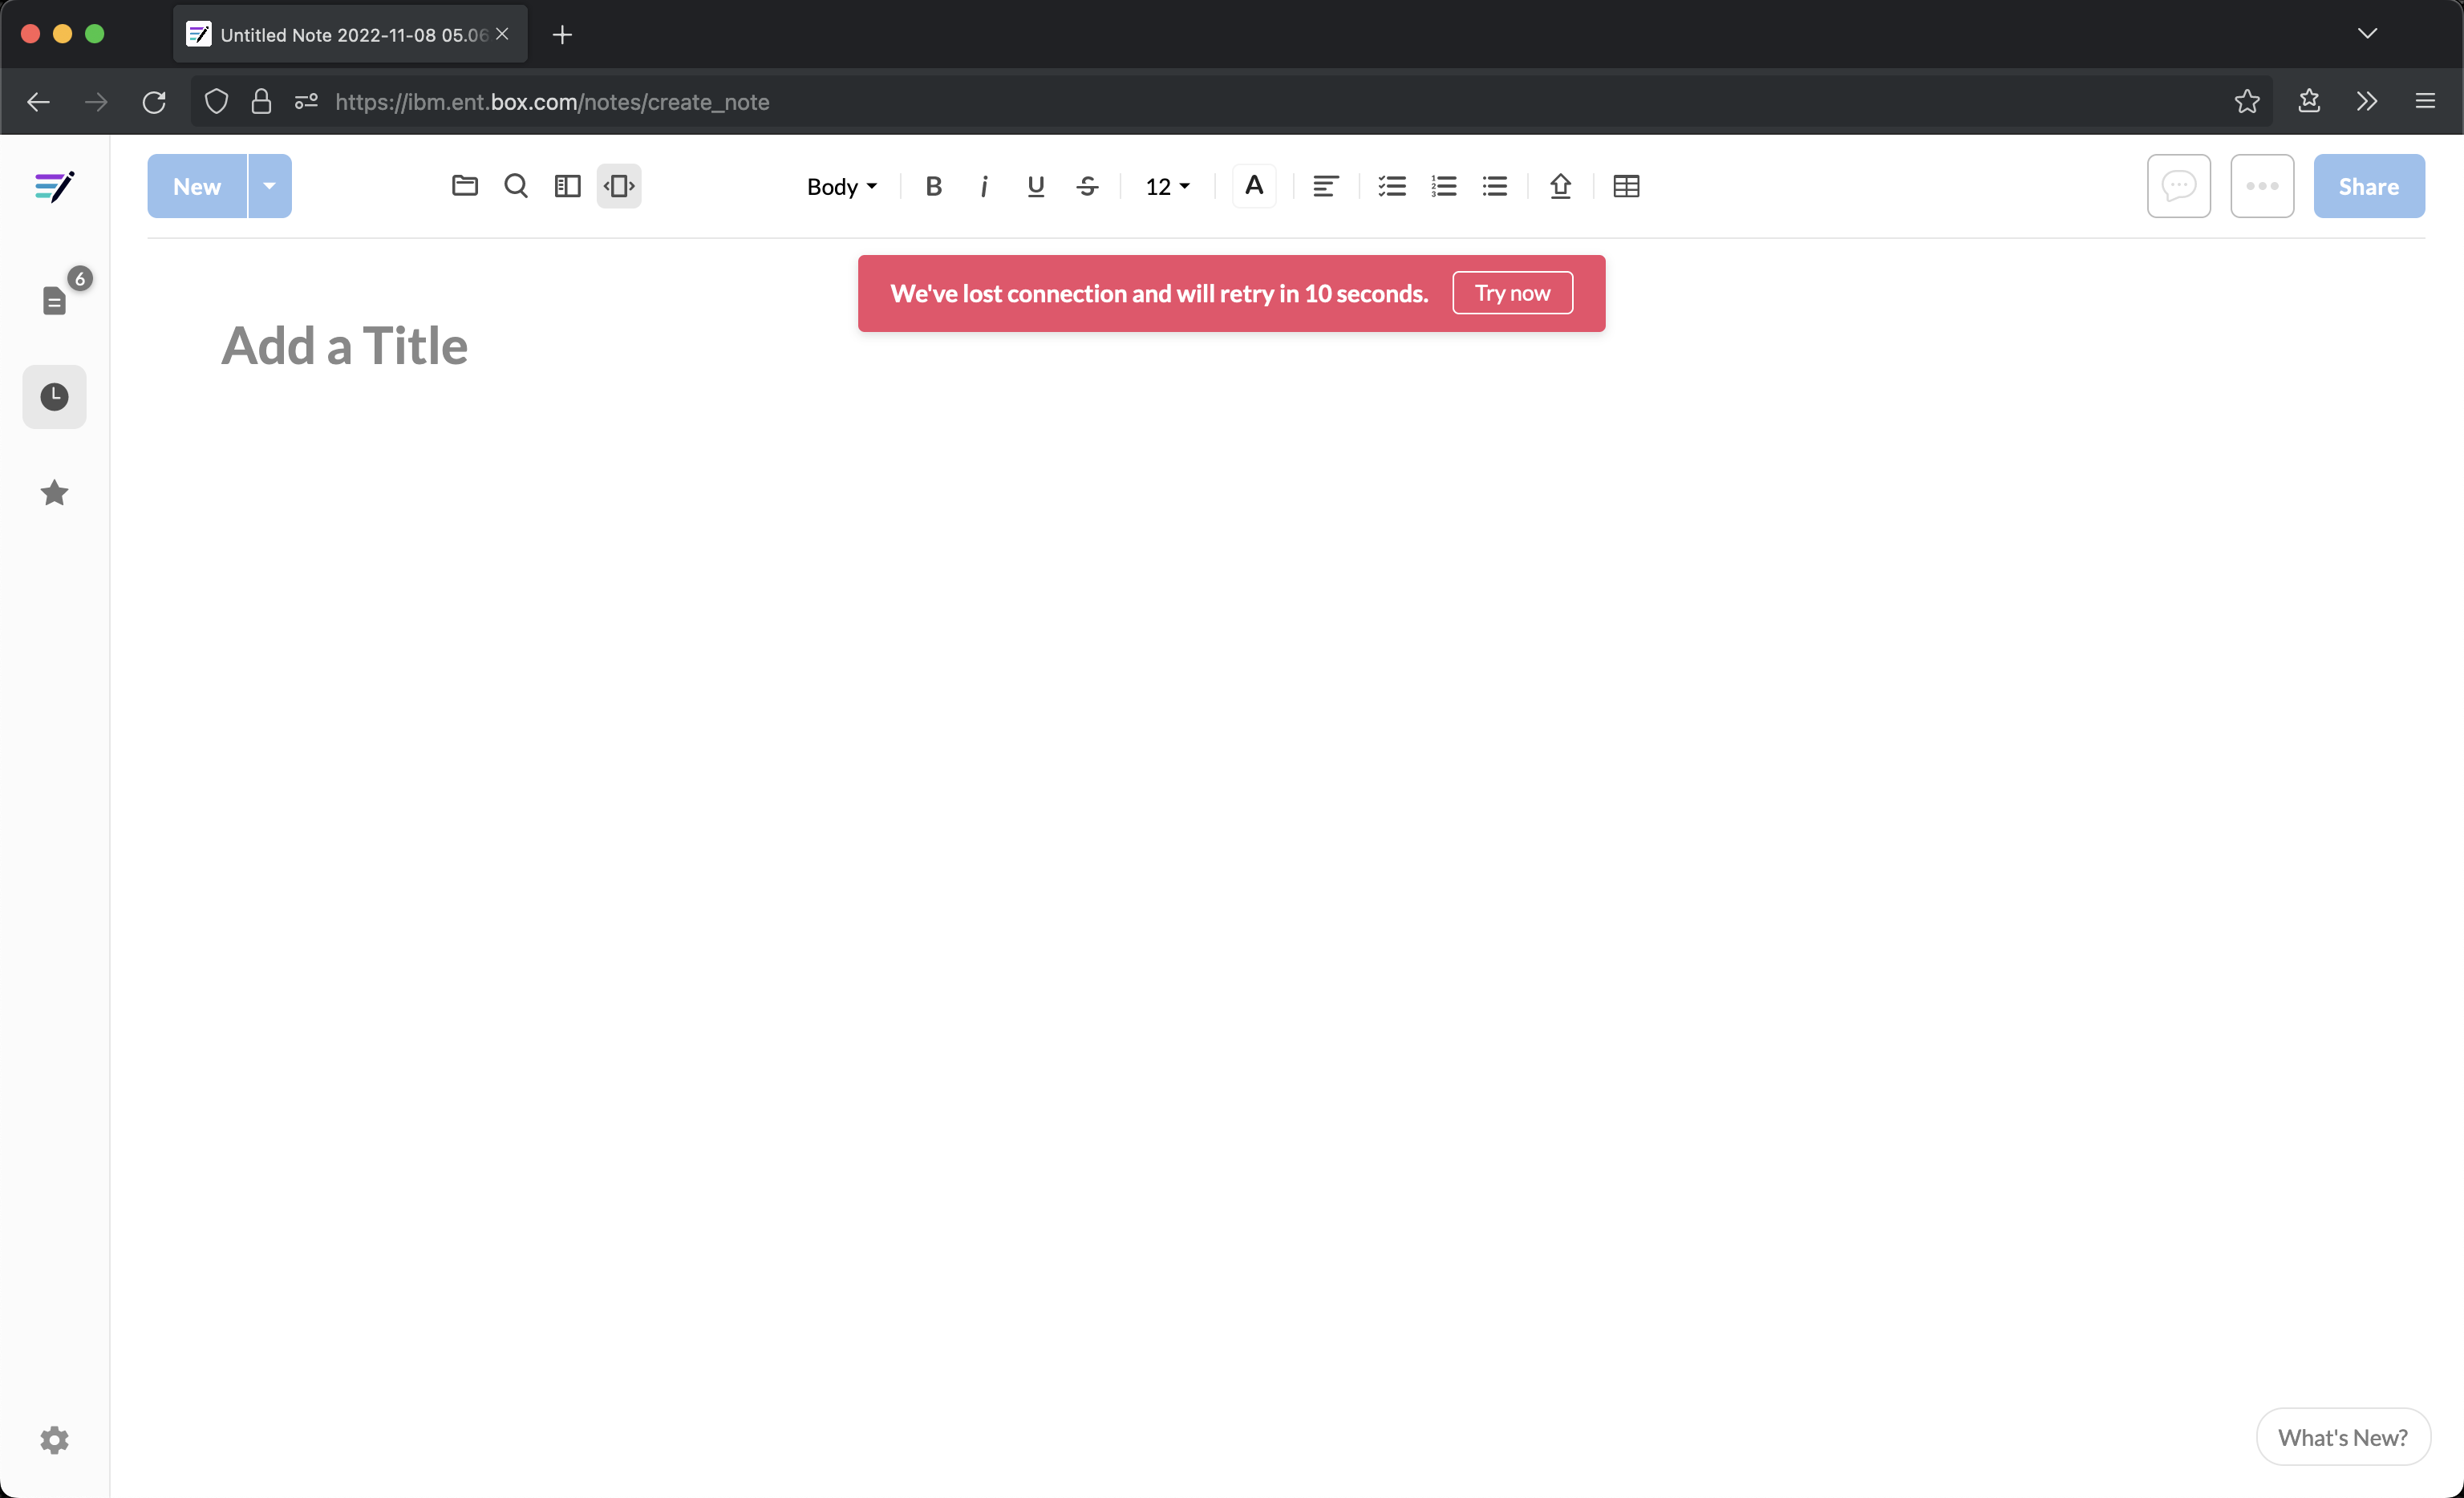This screenshot has height=1498, width=2464.
Task: Go back to previous page
Action: point(38,102)
